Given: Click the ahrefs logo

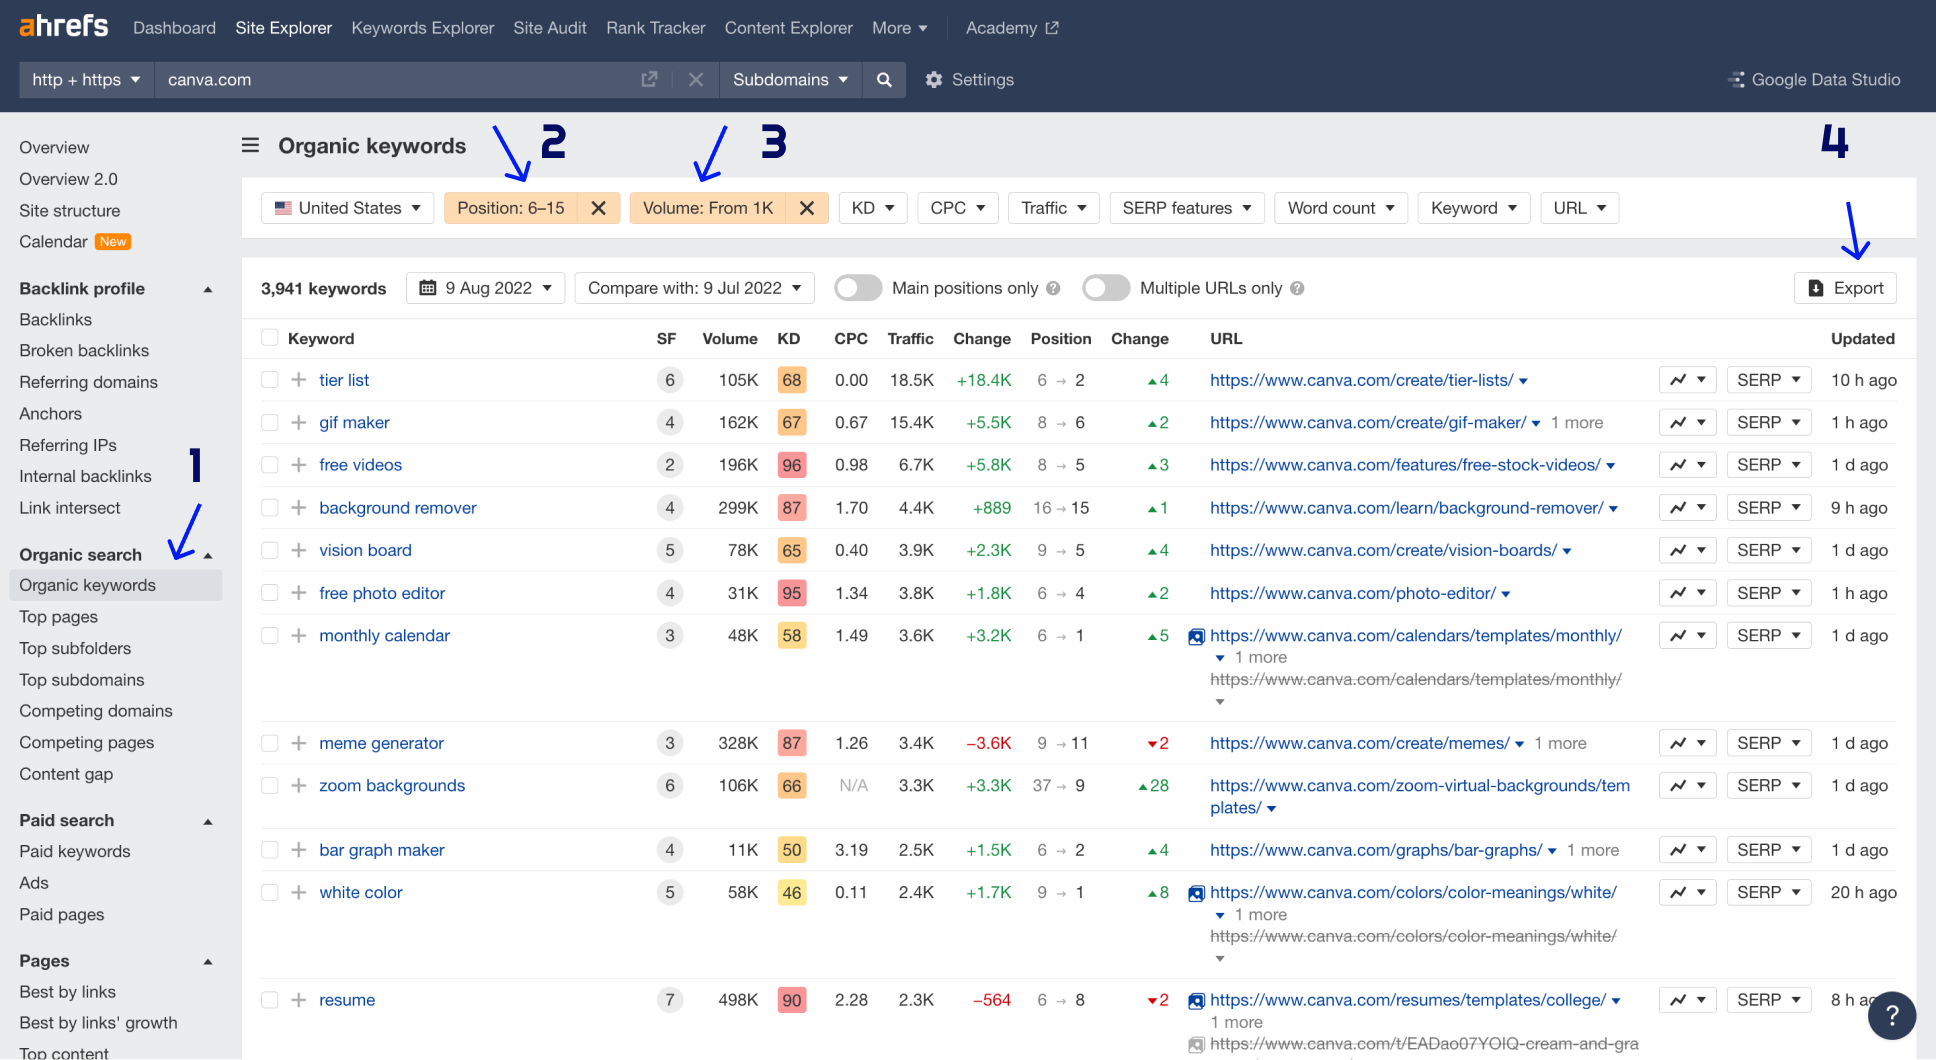Looking at the screenshot, I should point(64,26).
